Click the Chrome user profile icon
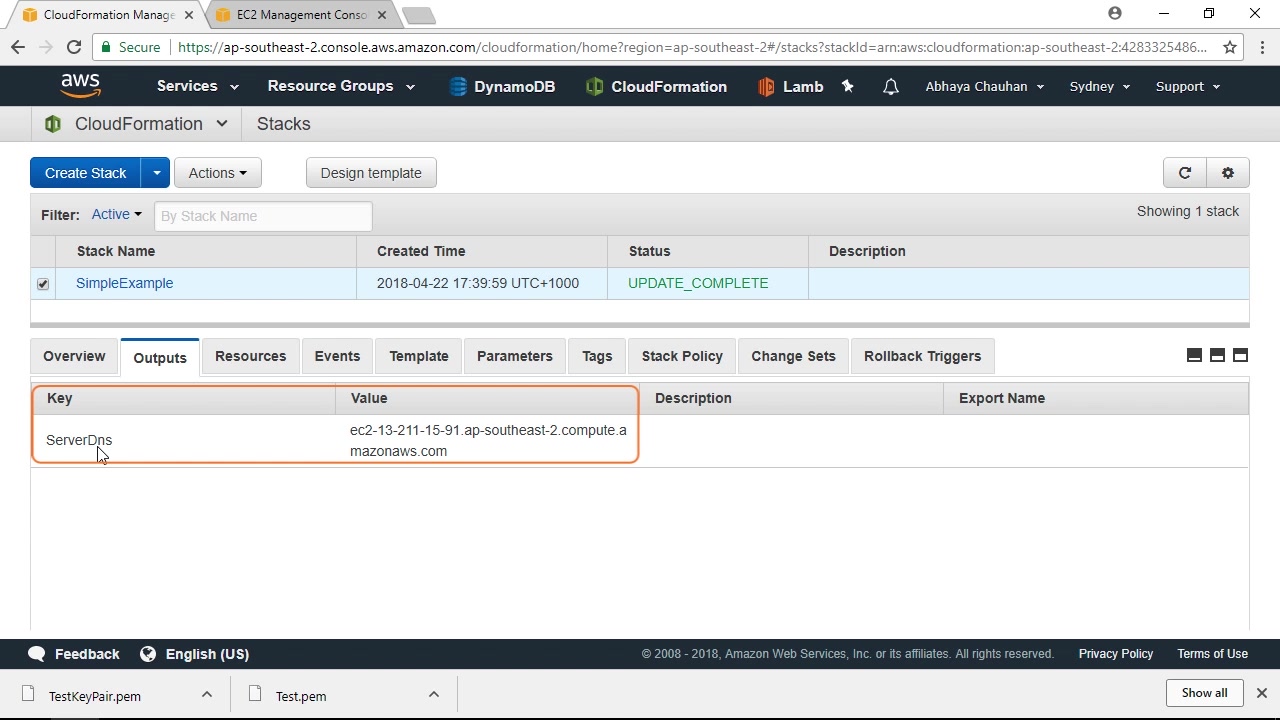1280x720 pixels. pyautogui.click(x=1115, y=14)
